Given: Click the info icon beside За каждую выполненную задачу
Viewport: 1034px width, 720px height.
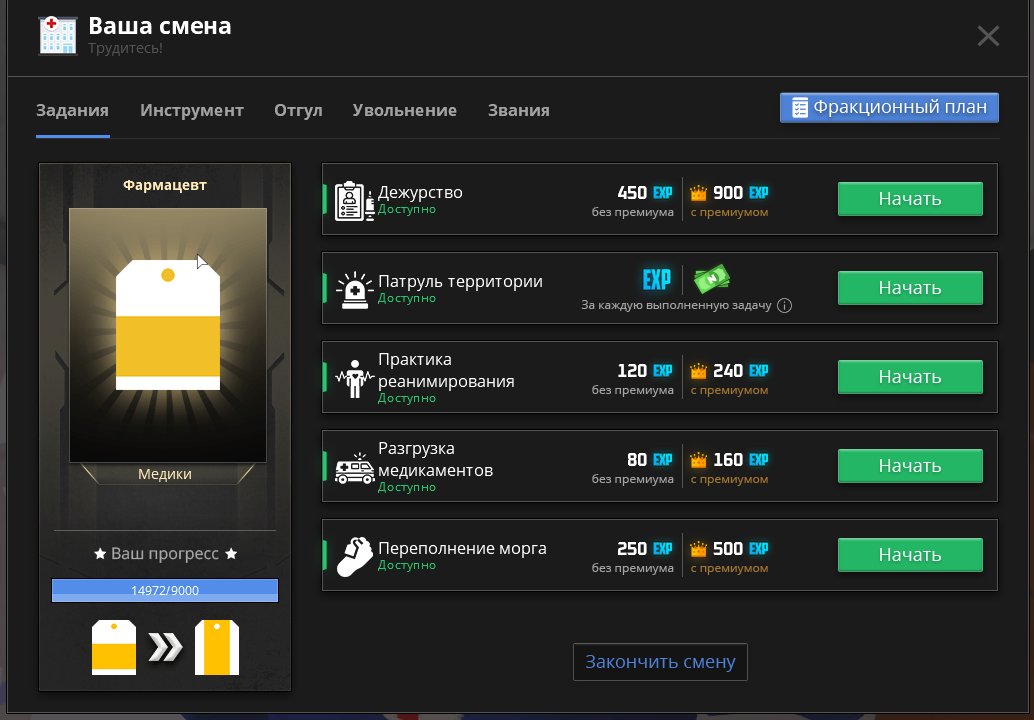Looking at the screenshot, I should click(784, 305).
